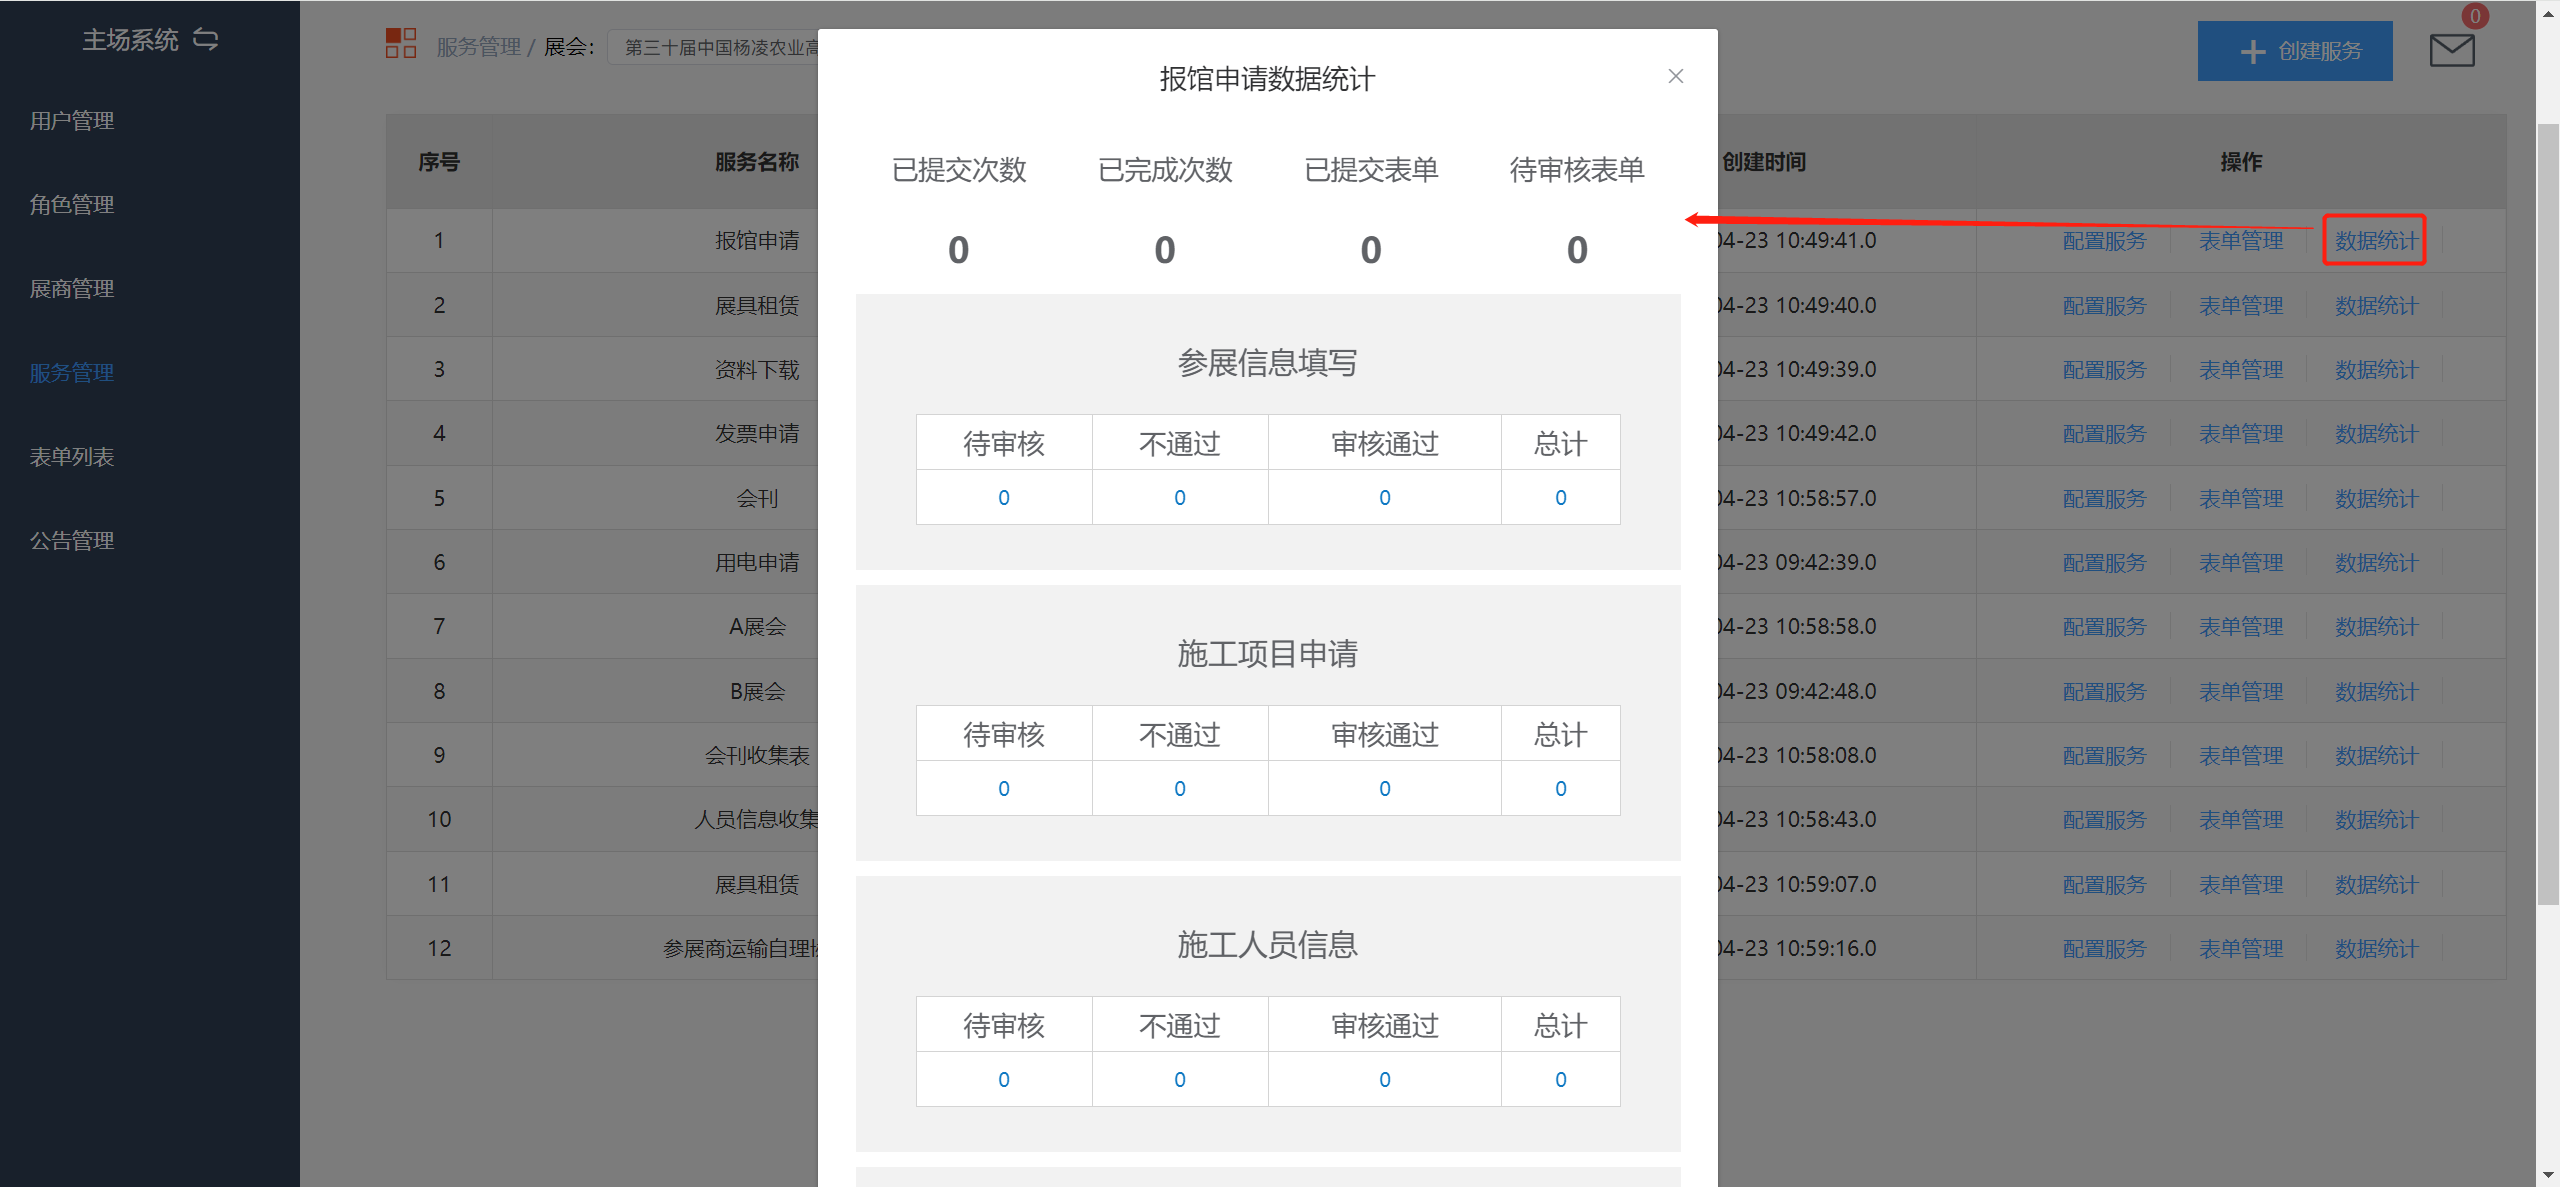Click the 待审核表单 statistic label
The image size is (2560, 1187).
pyautogui.click(x=1577, y=170)
